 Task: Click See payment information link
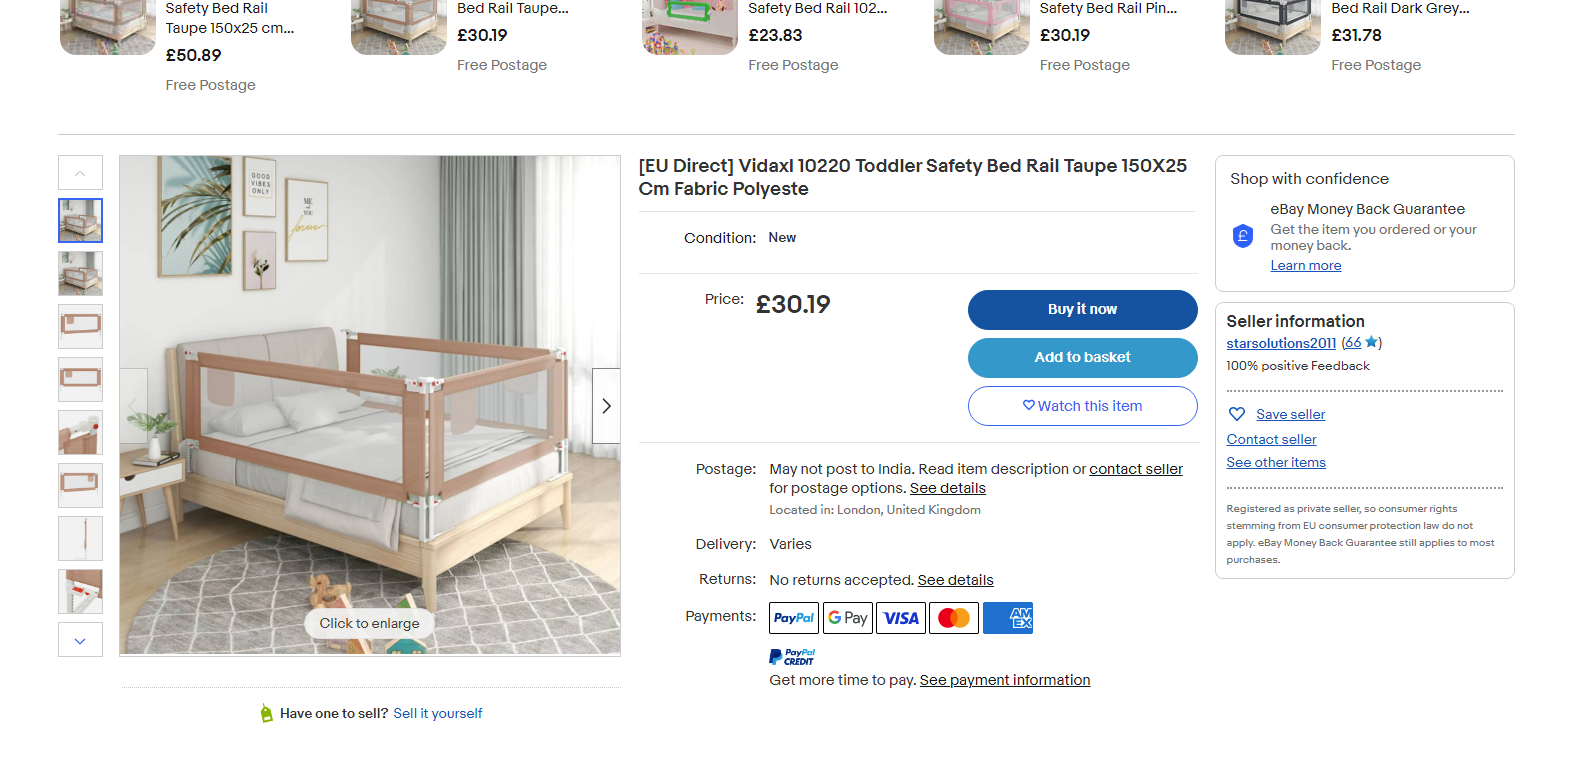click(x=1005, y=680)
